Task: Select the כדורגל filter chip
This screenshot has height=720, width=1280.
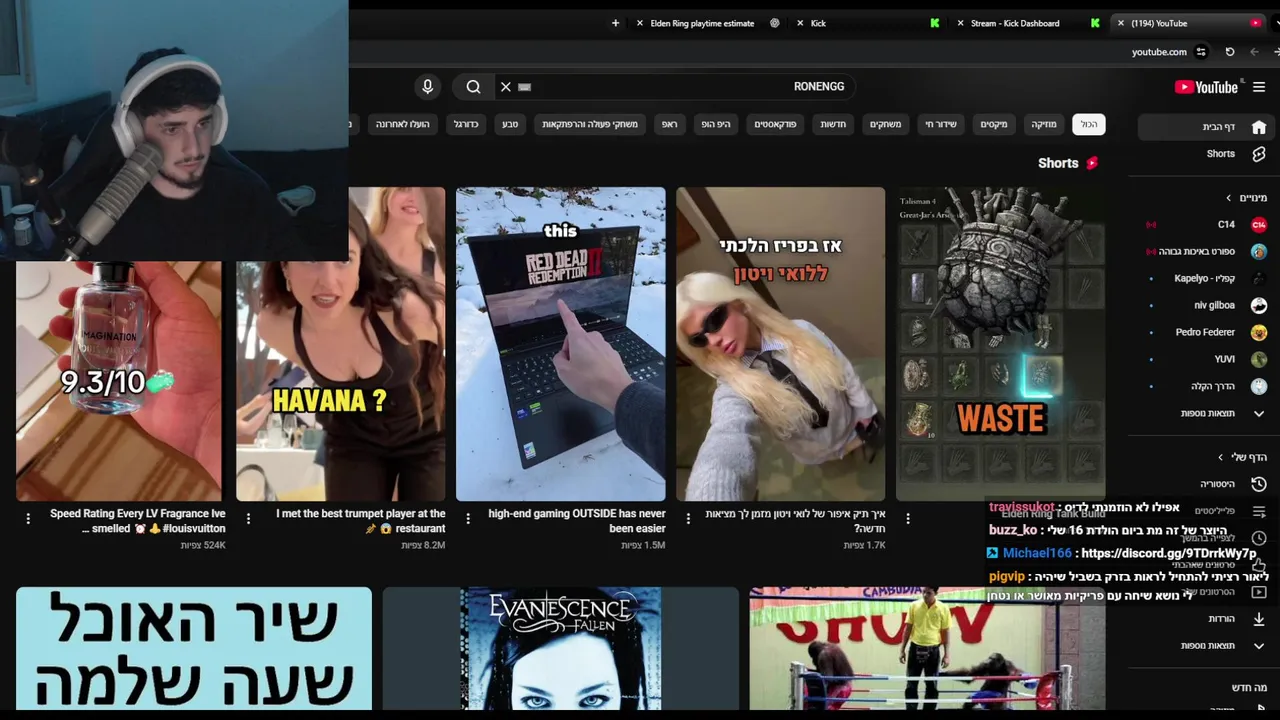Action: [466, 124]
